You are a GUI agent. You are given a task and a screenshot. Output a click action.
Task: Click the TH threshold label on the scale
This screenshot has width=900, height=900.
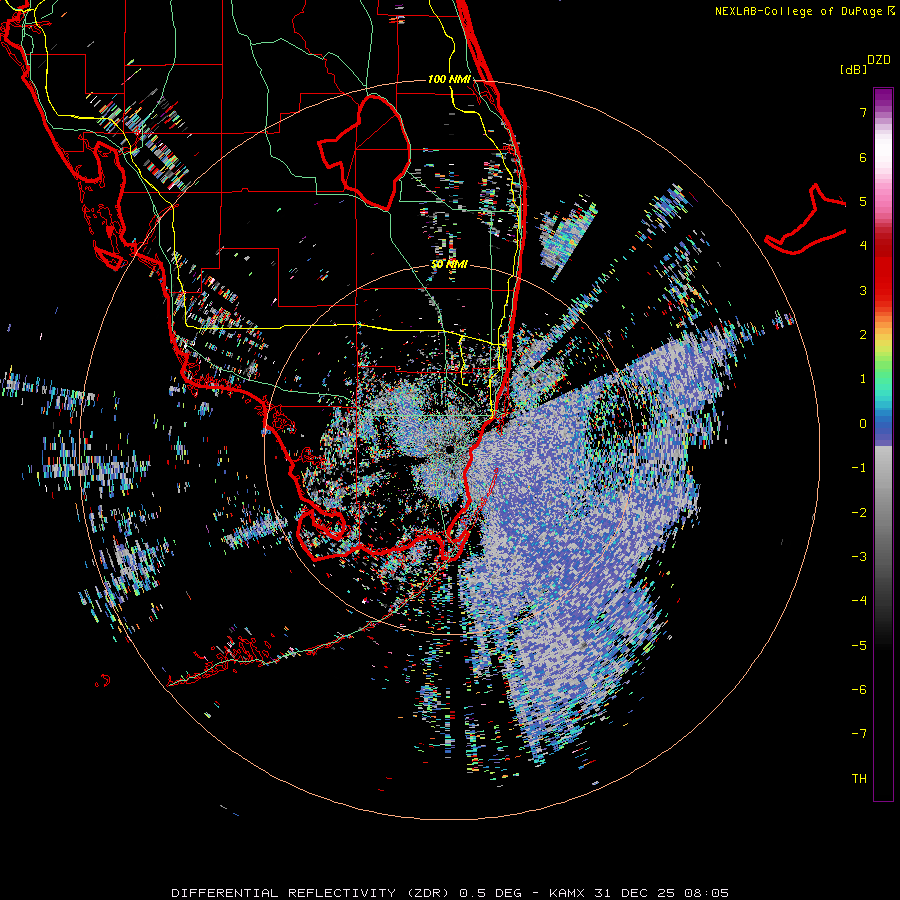859,779
